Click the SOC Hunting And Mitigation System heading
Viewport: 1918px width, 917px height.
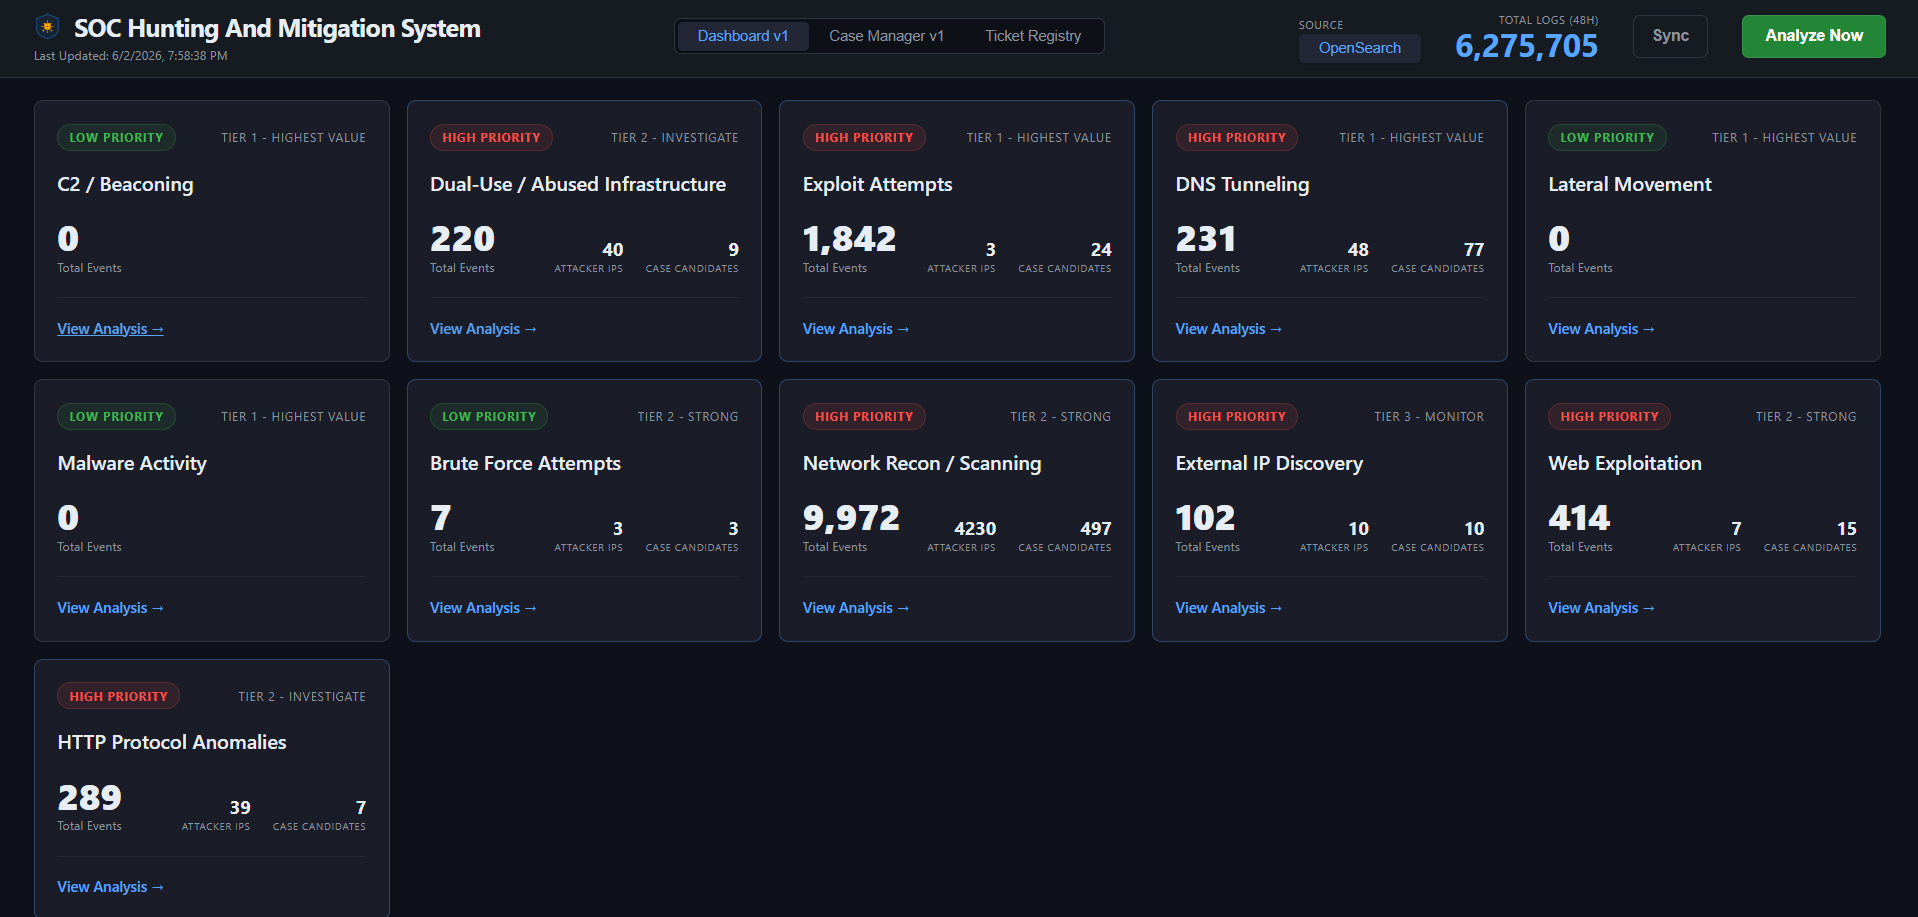click(277, 29)
